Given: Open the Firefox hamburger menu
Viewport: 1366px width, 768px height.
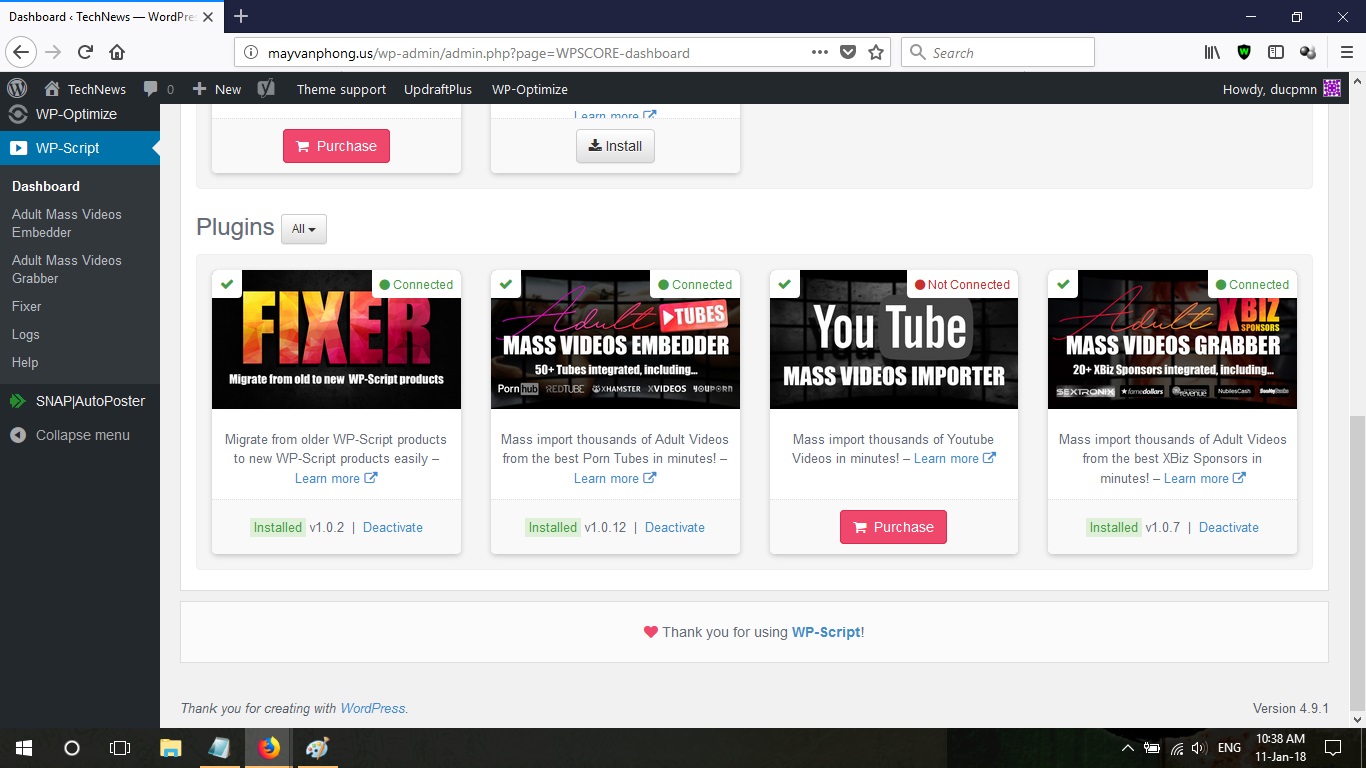Looking at the screenshot, I should pos(1346,52).
